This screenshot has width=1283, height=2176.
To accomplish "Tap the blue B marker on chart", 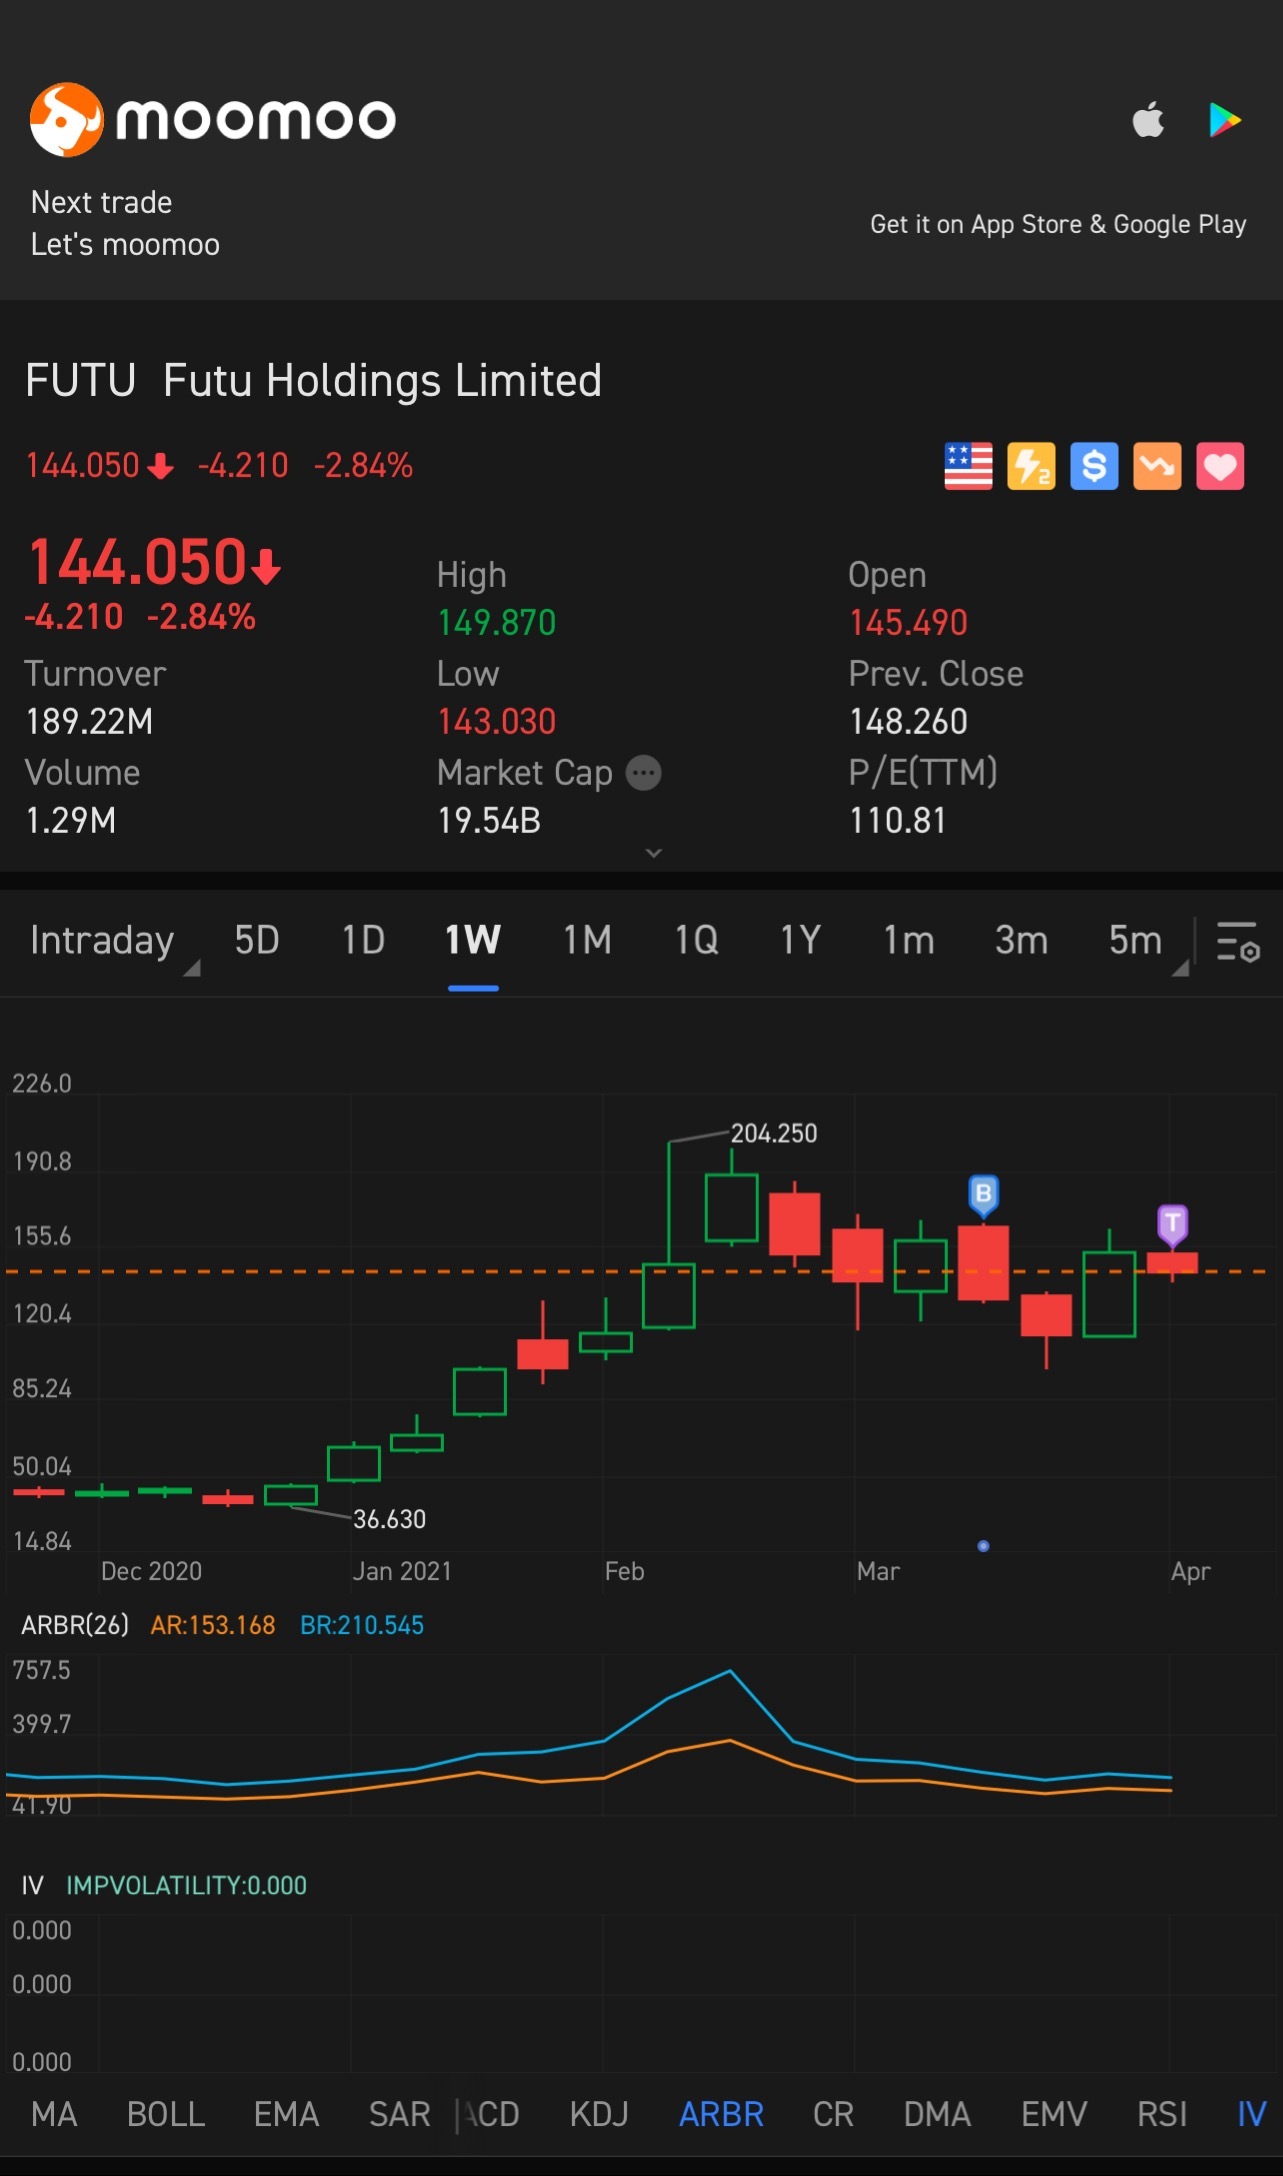I will point(983,1195).
